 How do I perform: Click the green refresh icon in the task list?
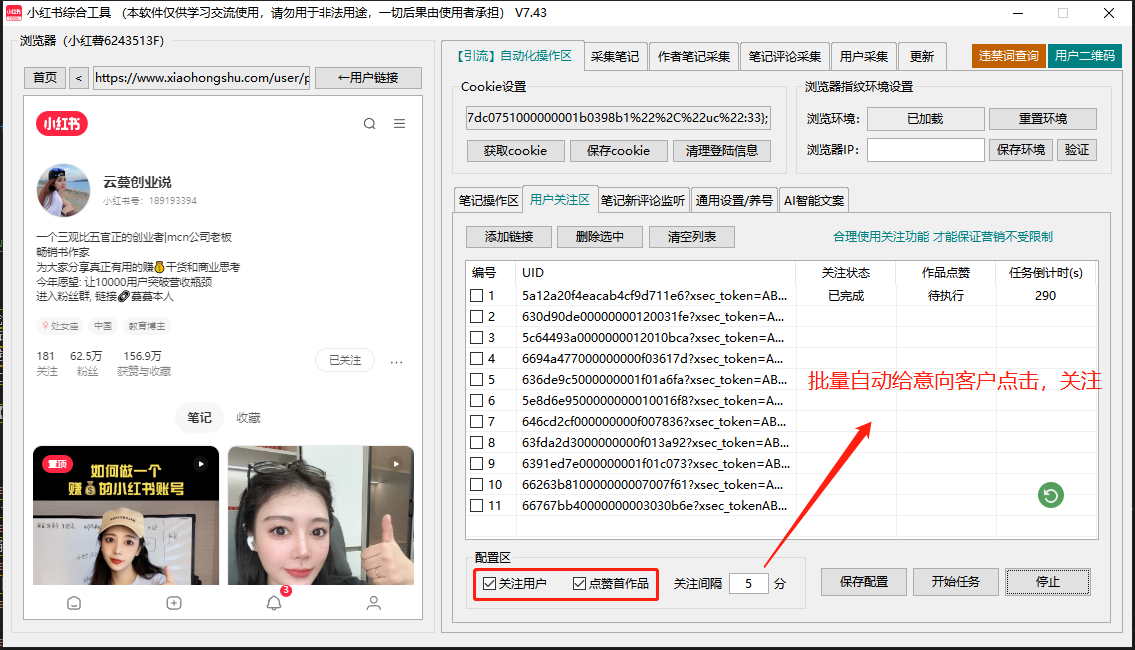(x=1050, y=495)
